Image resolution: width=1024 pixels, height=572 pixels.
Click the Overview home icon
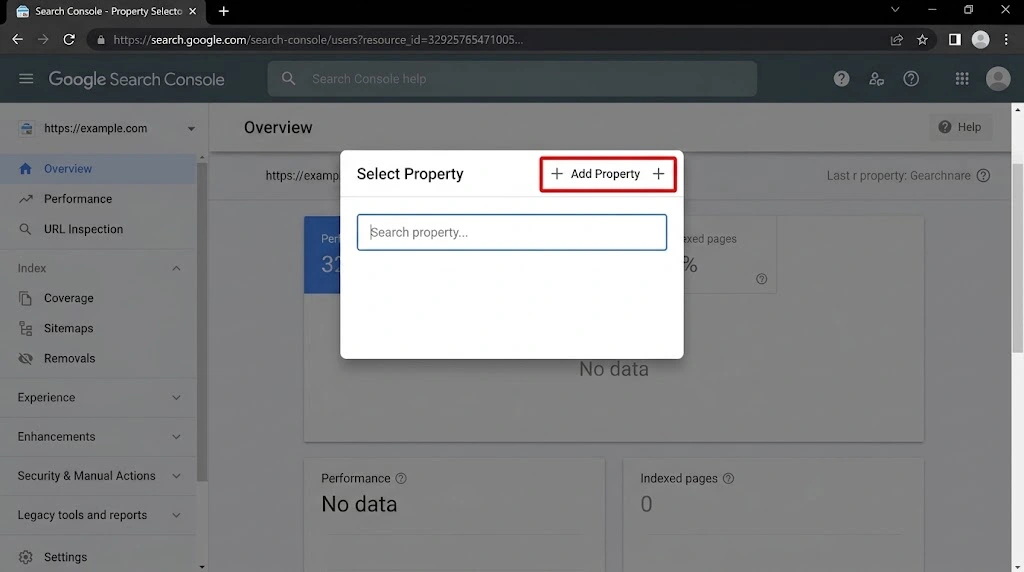25,168
